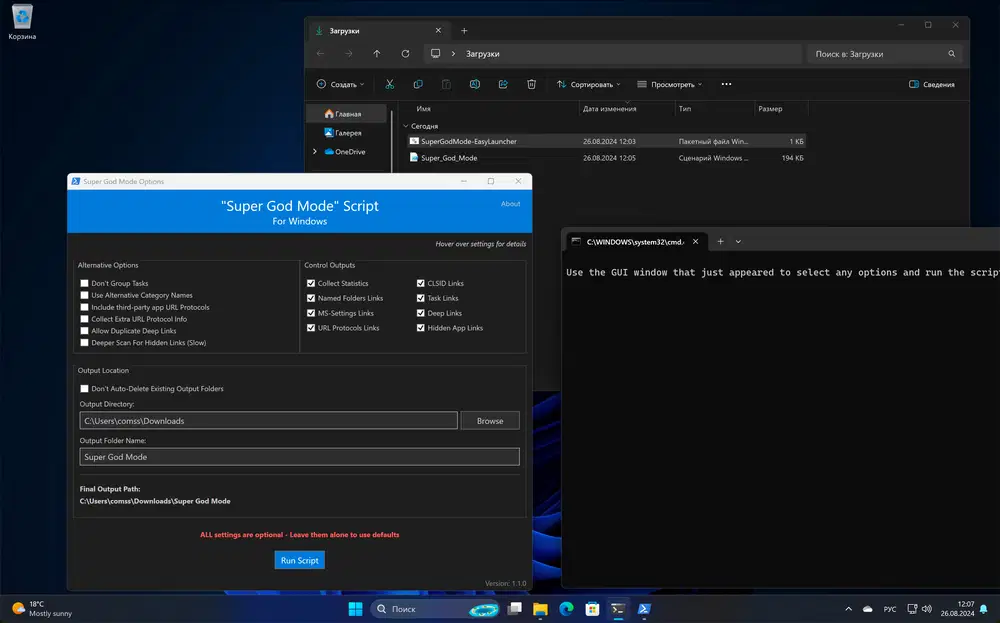Go up one folder level in Explorer
The image size is (1000, 623).
point(376,54)
